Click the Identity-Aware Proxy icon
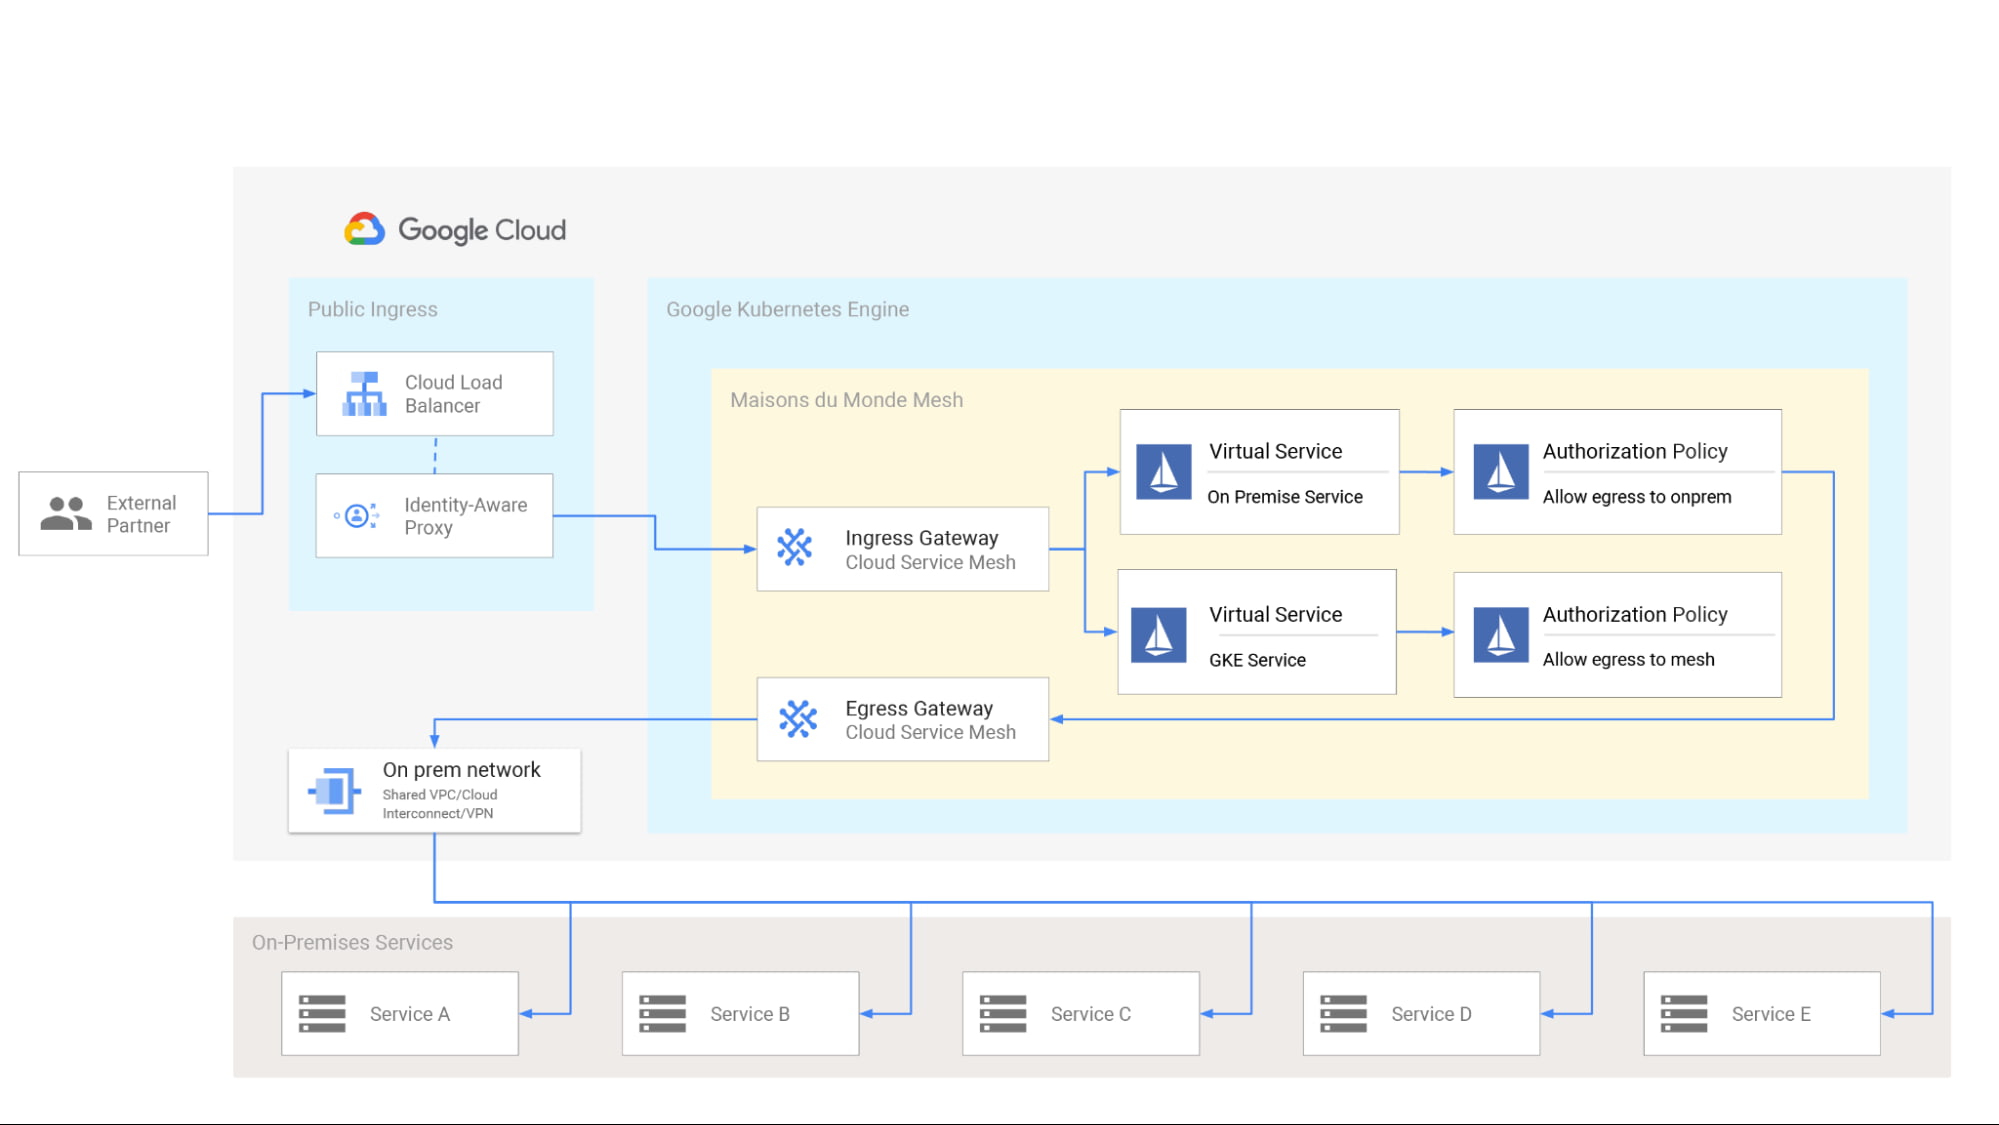 (x=357, y=516)
